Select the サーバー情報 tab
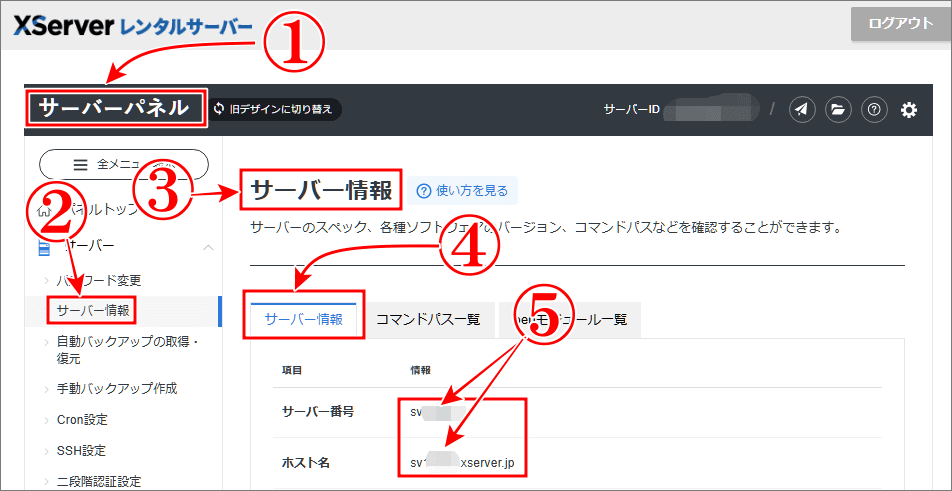 pyautogui.click(x=304, y=319)
